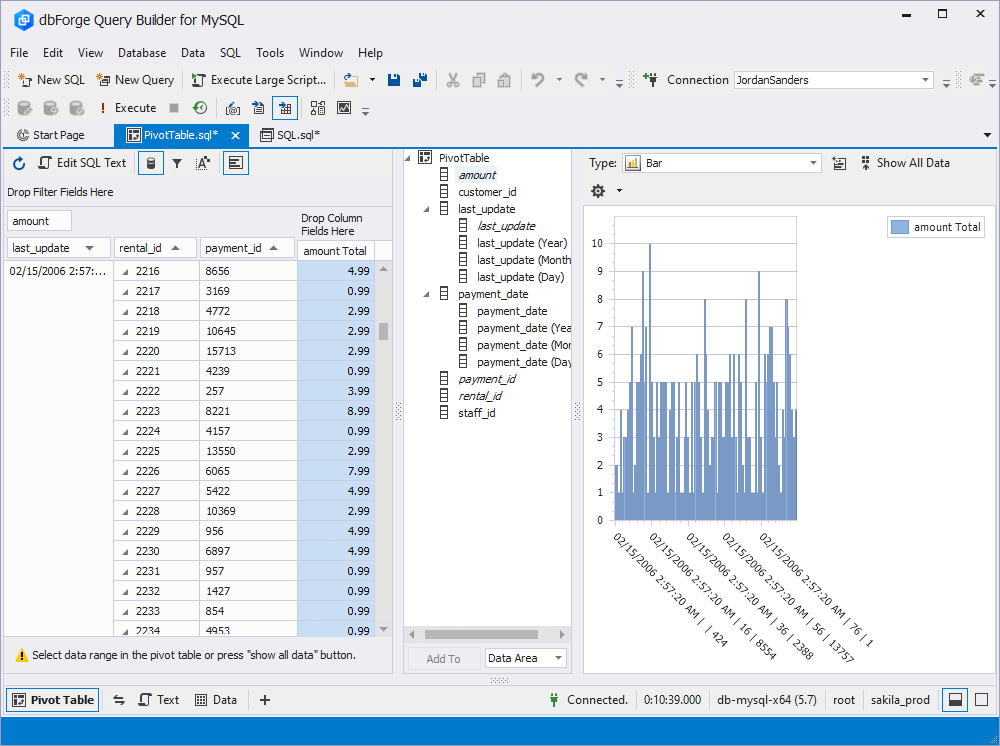Click the Add To button

(x=443, y=659)
